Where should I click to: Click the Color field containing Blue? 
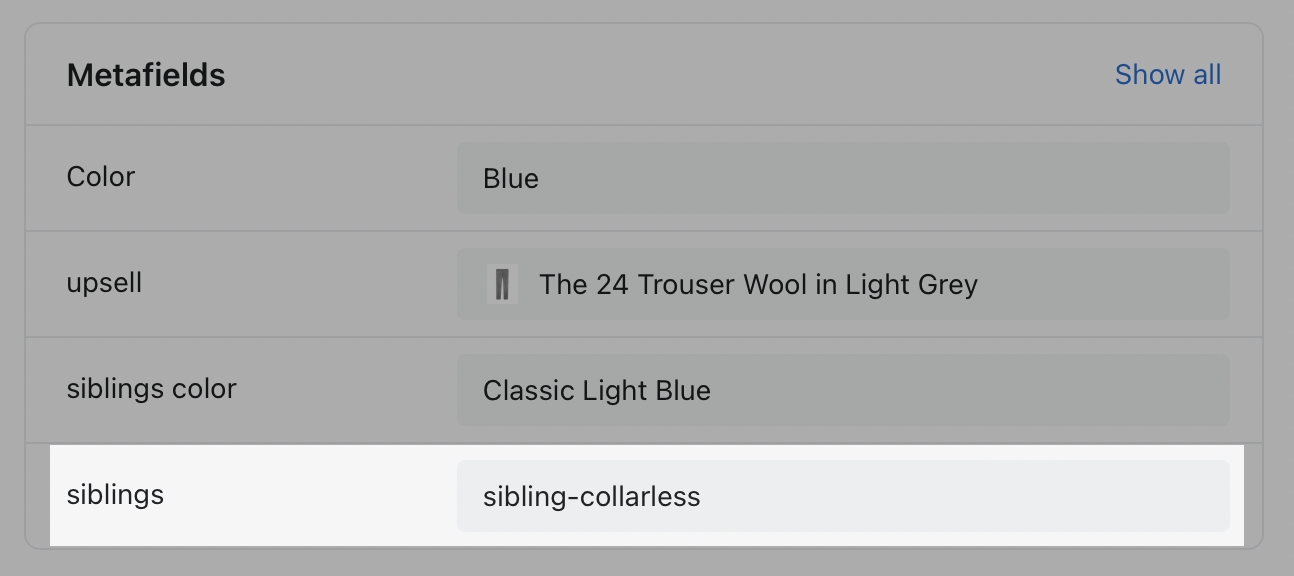pyautogui.click(x=842, y=178)
